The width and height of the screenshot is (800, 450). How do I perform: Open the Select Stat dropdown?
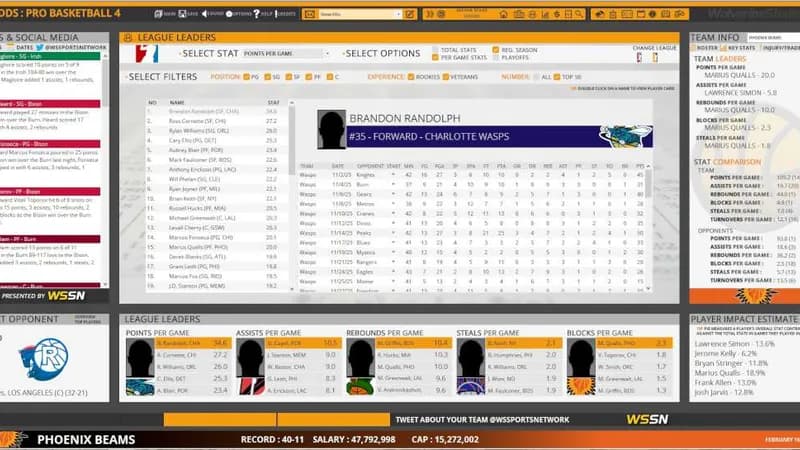[x=286, y=54]
